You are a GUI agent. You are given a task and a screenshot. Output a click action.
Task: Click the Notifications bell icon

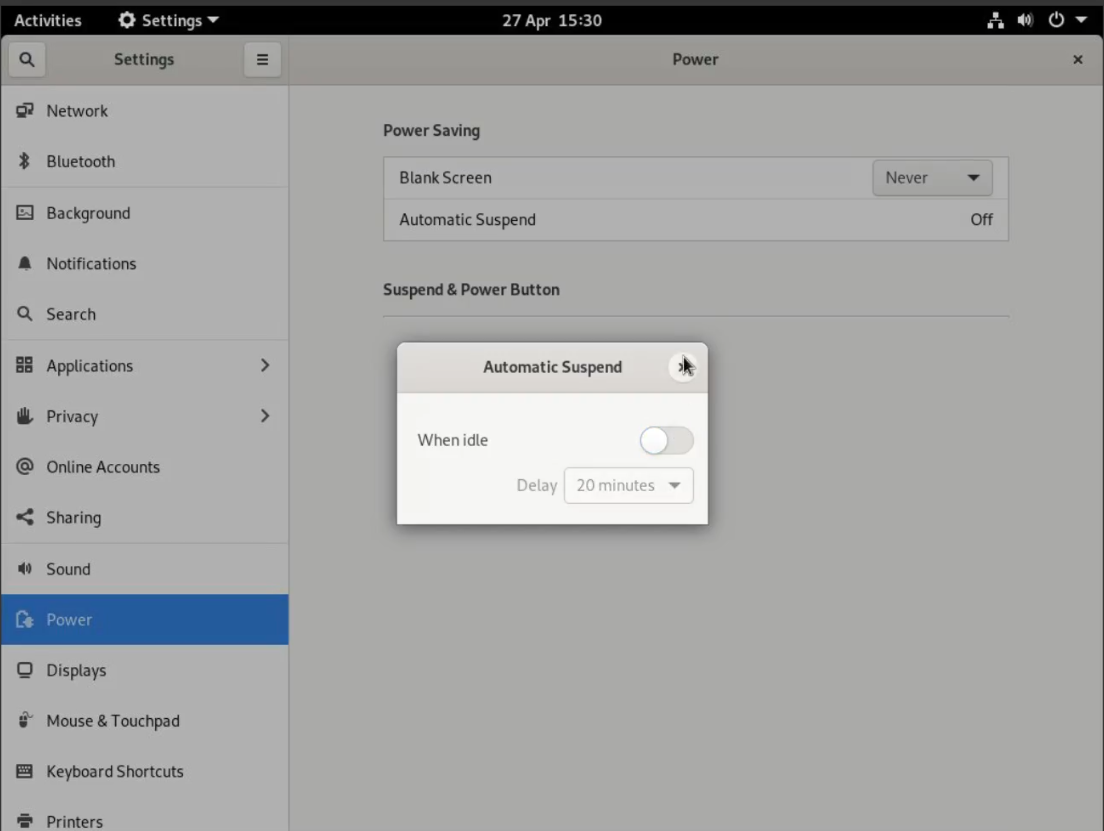click(x=25, y=264)
